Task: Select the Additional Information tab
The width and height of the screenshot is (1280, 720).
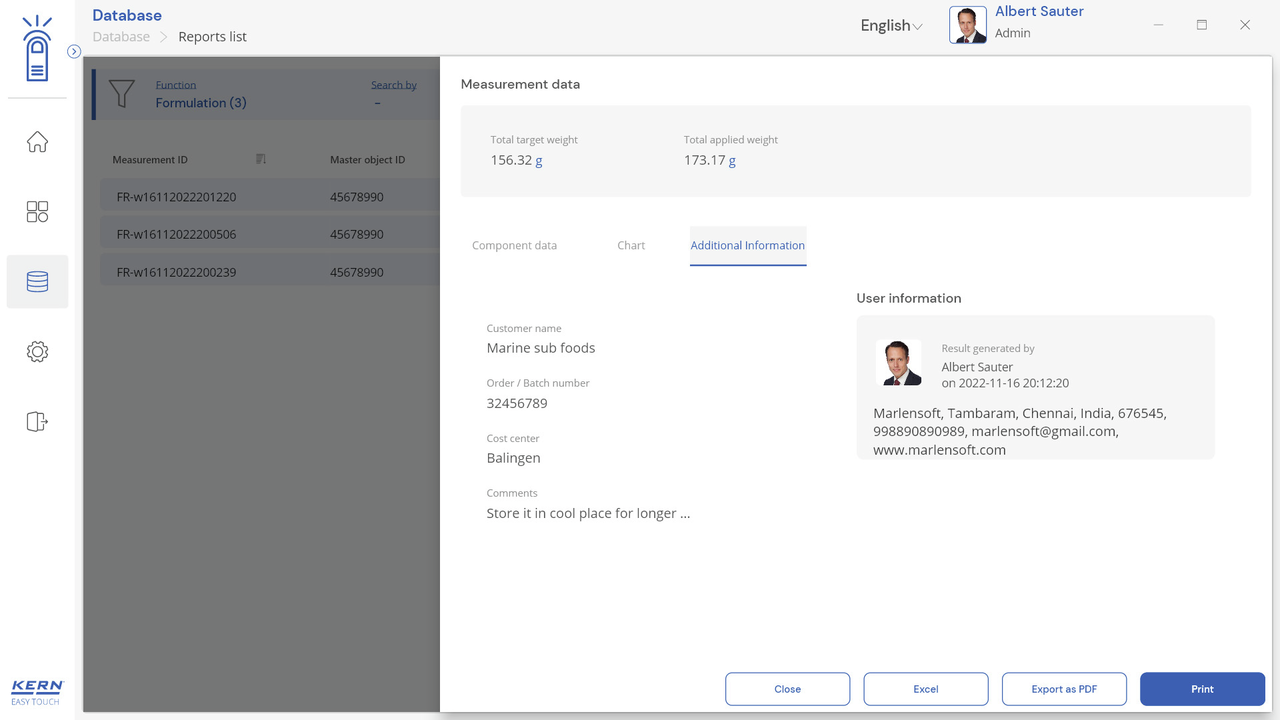Action: pyautogui.click(x=747, y=245)
